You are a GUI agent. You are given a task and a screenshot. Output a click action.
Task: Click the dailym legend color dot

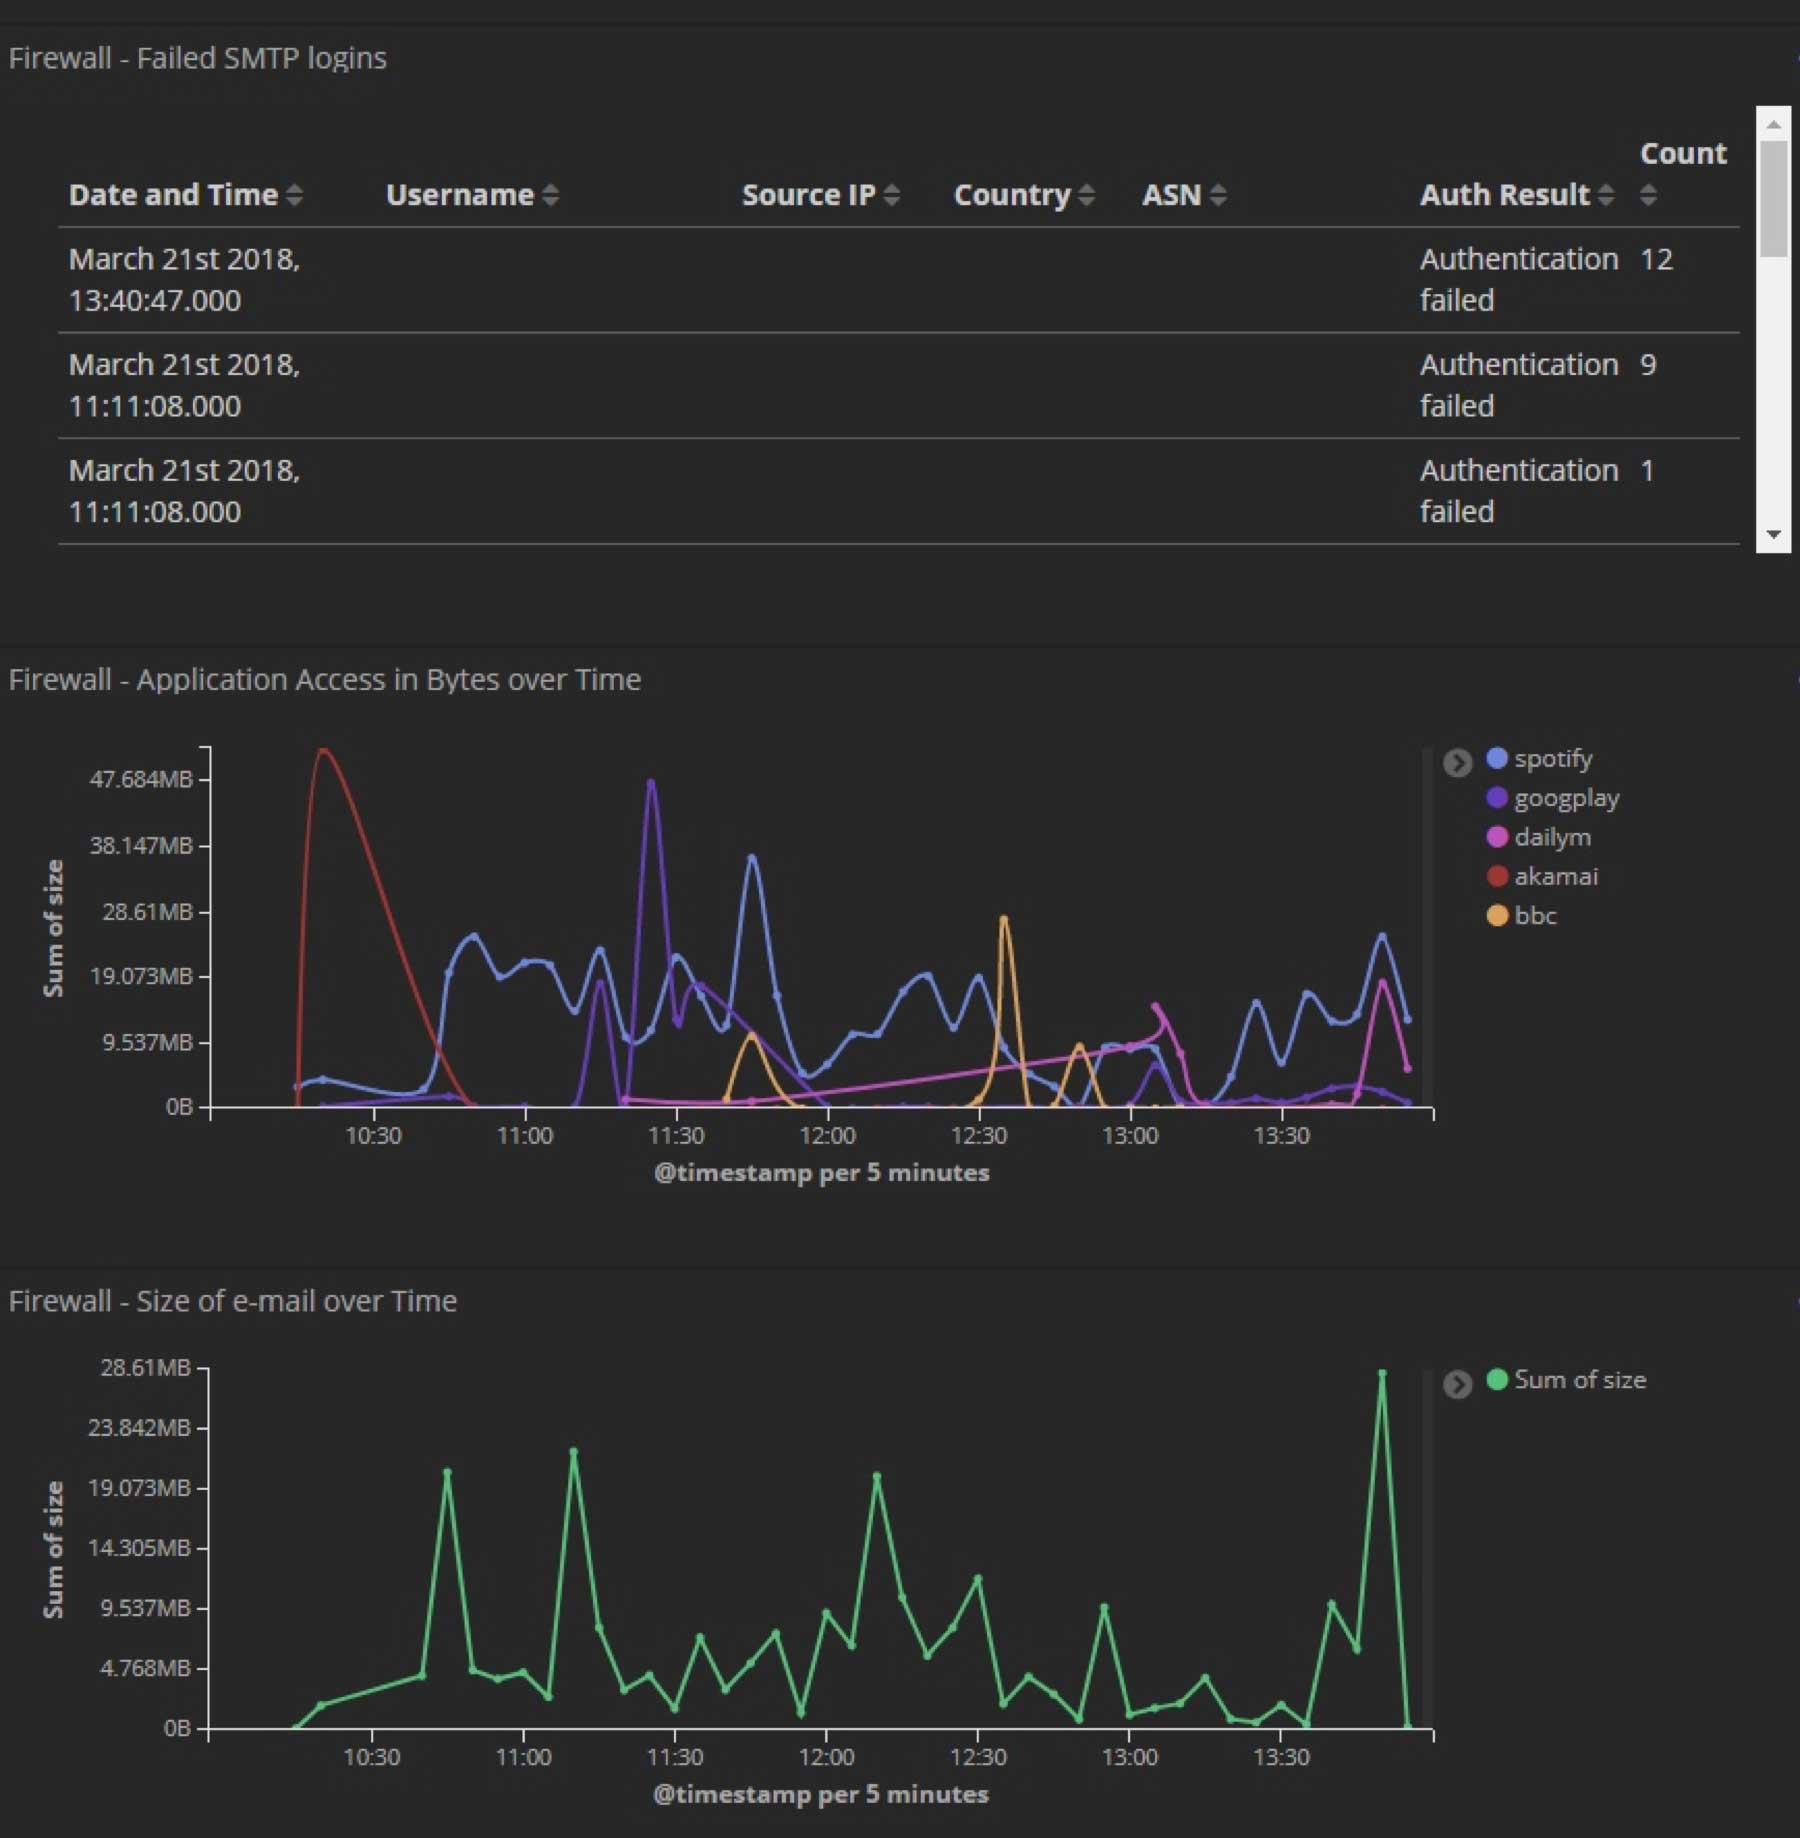pyautogui.click(x=1497, y=836)
